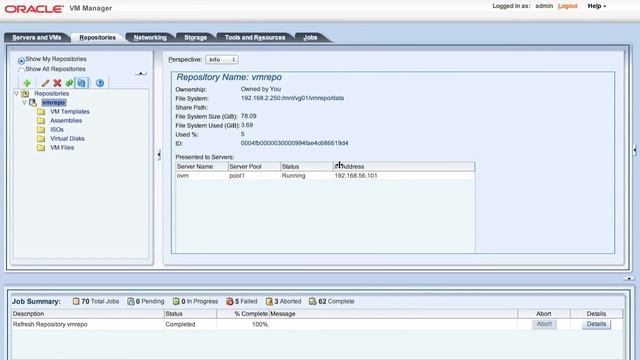Image resolution: width=640 pixels, height=360 pixels.
Task: Open Assemblies in the tree
Action: 66,120
